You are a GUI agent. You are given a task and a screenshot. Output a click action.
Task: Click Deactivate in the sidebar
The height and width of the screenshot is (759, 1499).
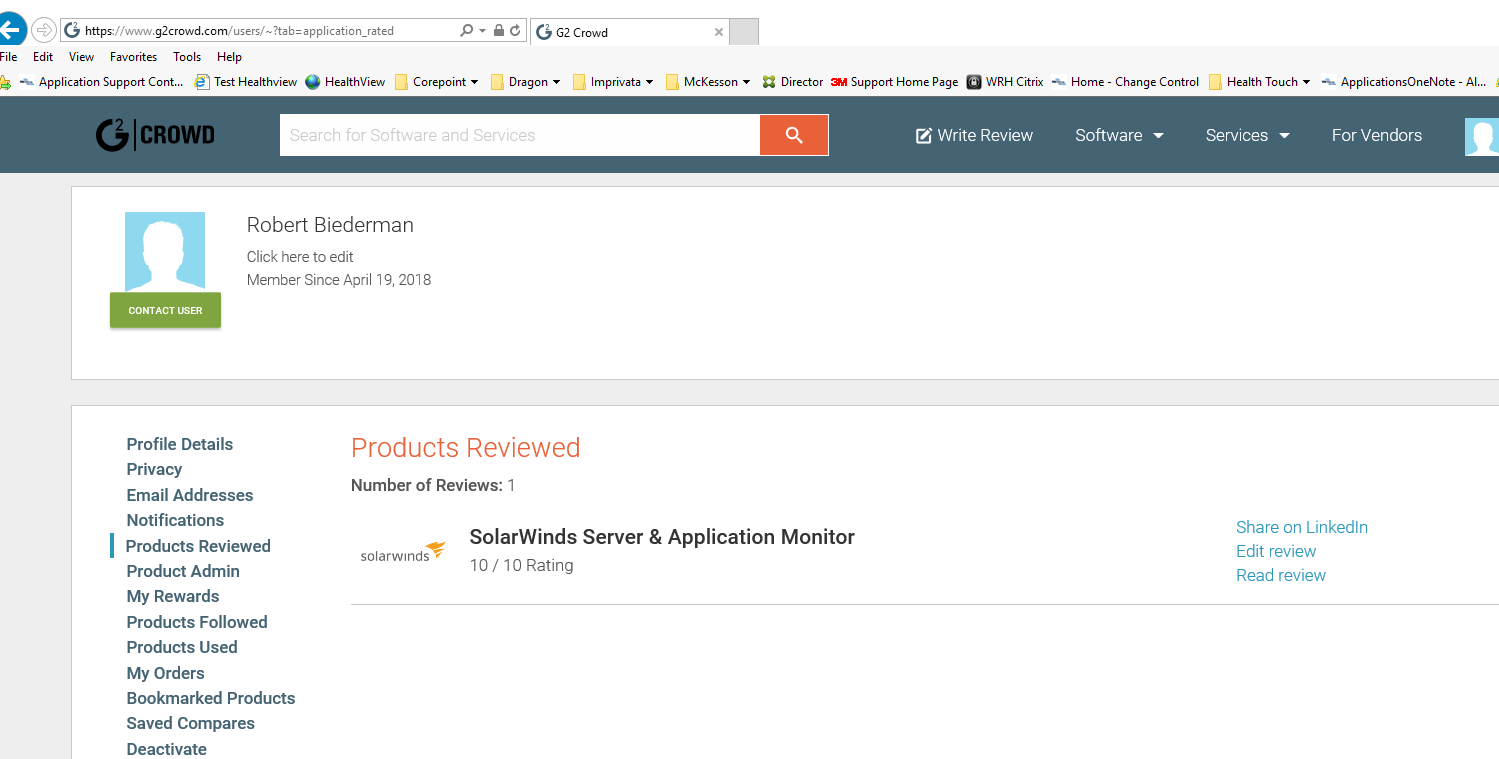point(167,749)
